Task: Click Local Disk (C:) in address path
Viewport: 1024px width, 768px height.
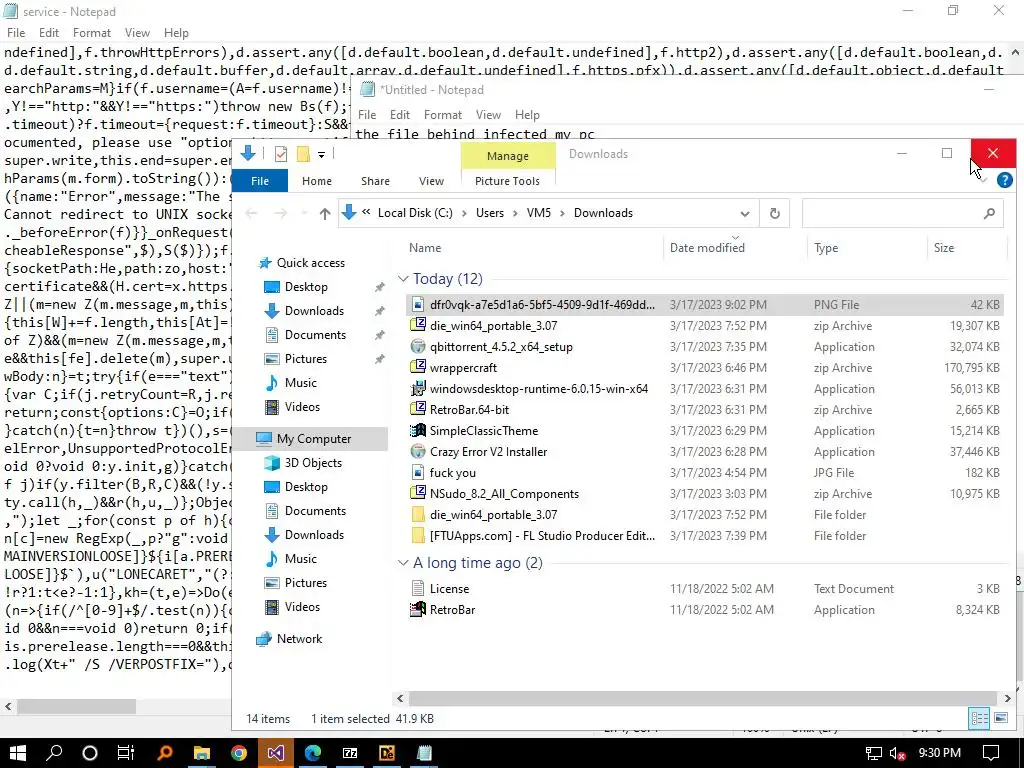Action: click(x=415, y=213)
